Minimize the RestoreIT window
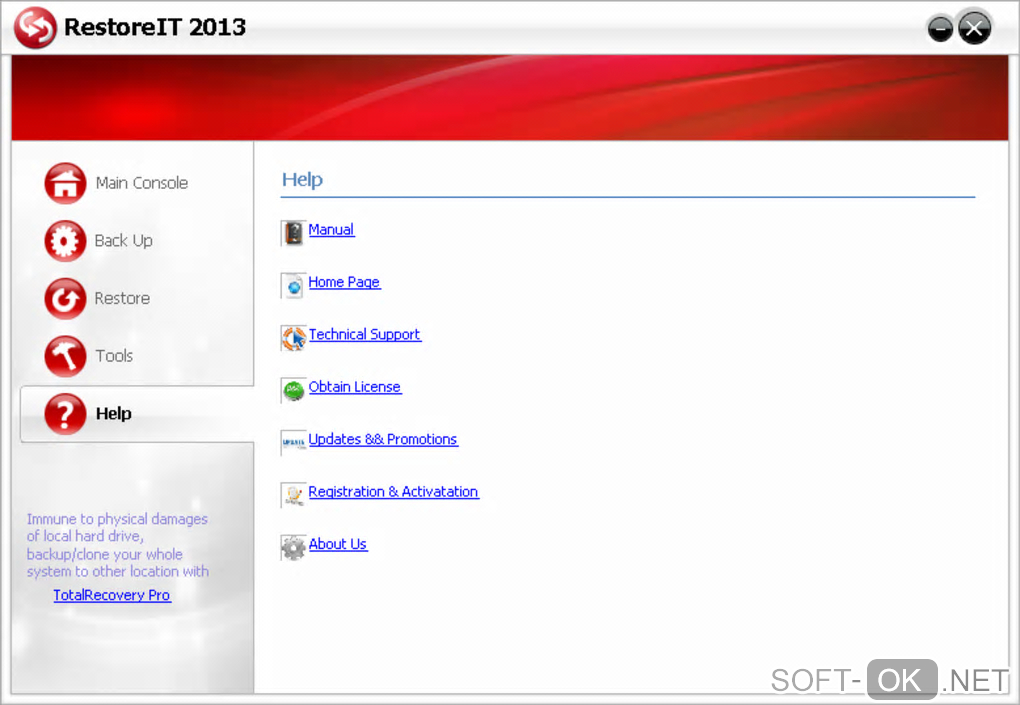Screen dimensions: 1020x705 tap(940, 29)
